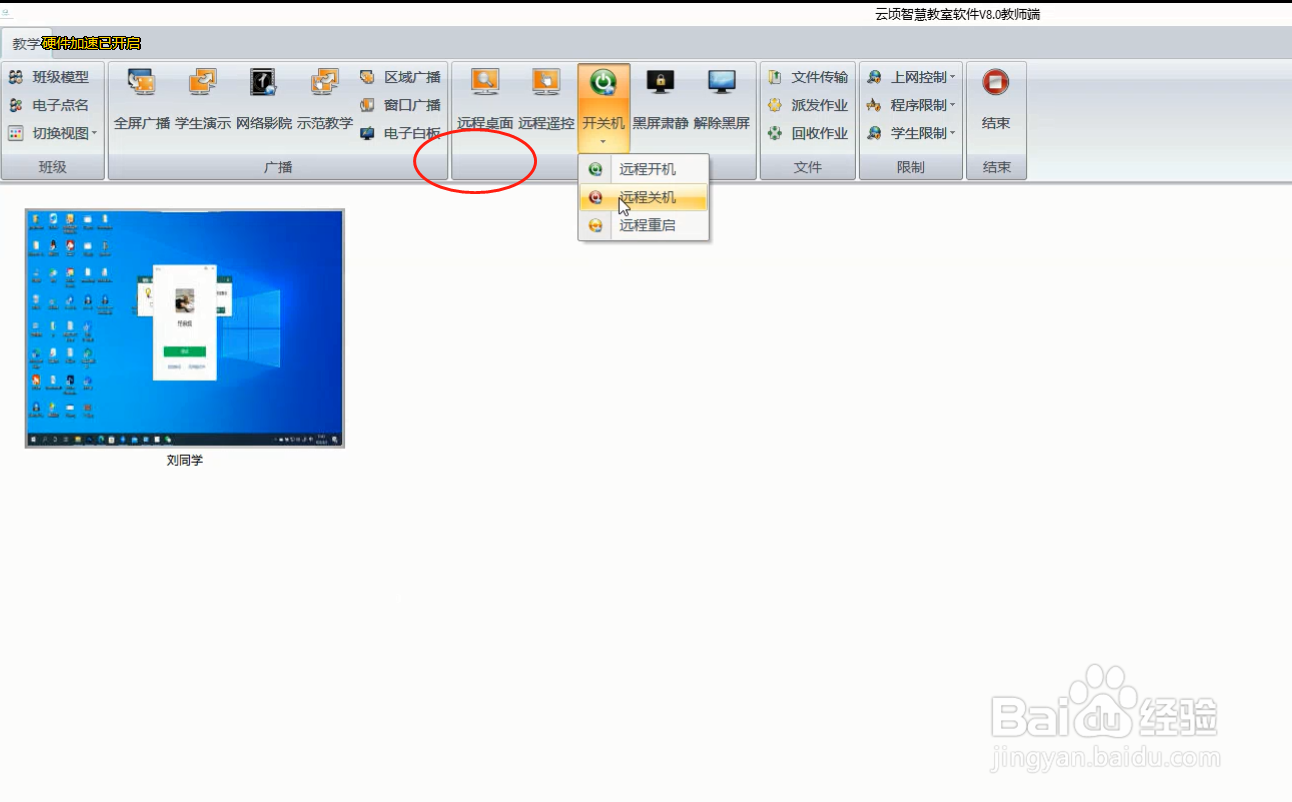Click the 结束 group label below icon
1292x802 pixels.
click(996, 167)
